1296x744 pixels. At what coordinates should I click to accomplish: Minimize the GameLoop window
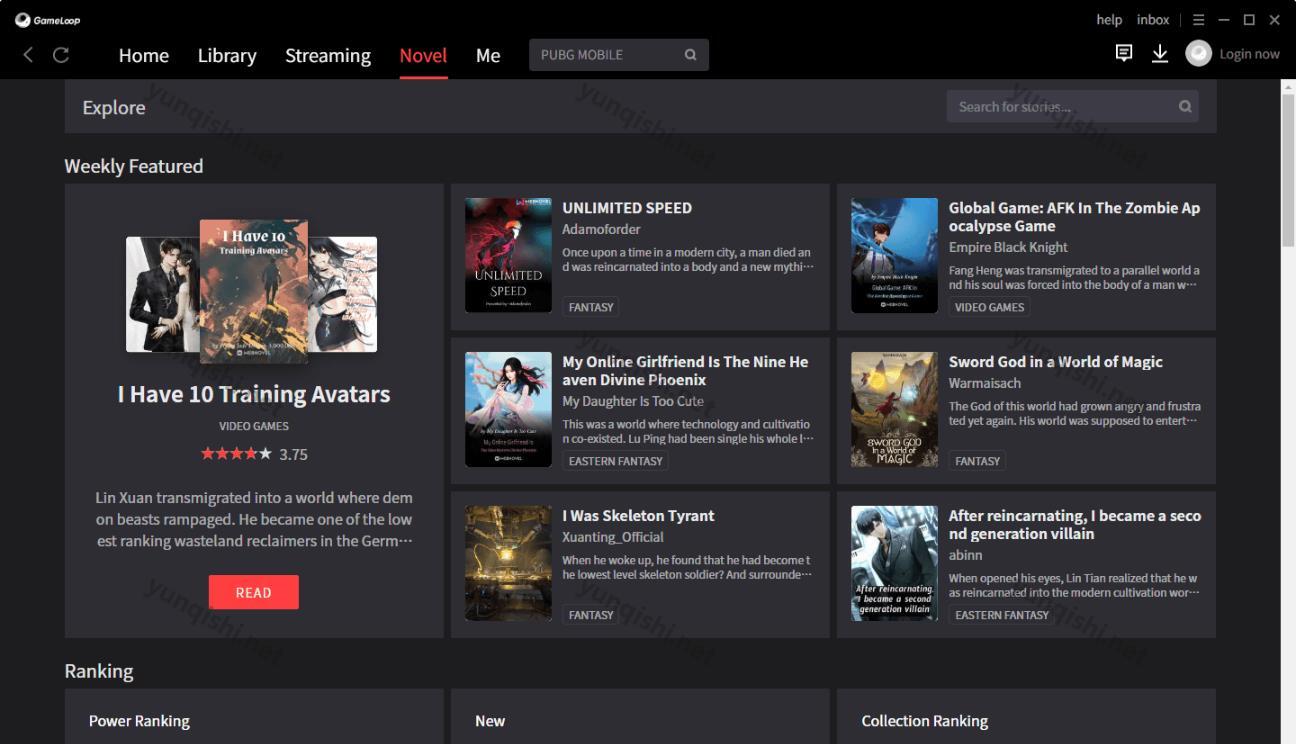(1224, 20)
